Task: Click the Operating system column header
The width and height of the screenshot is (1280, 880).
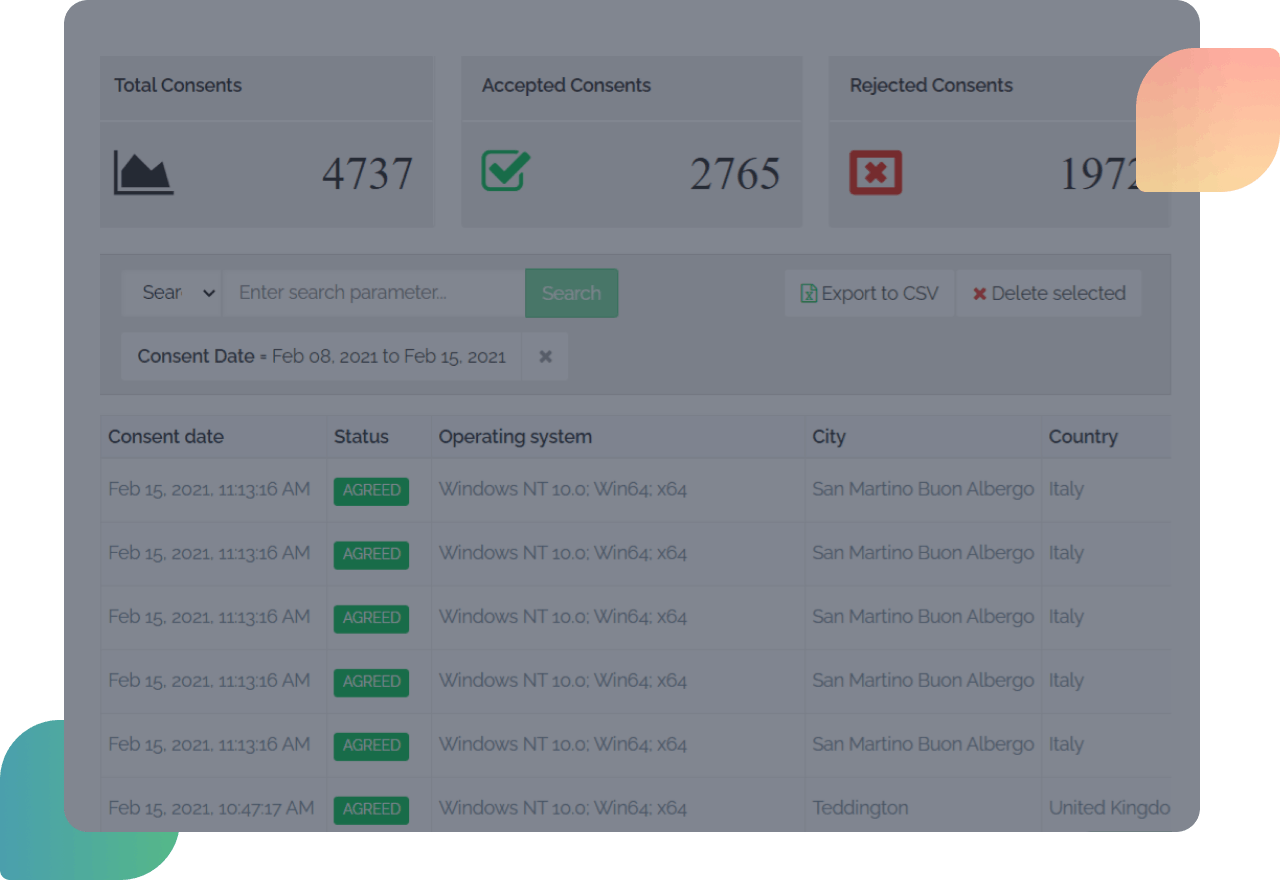Action: 515,437
